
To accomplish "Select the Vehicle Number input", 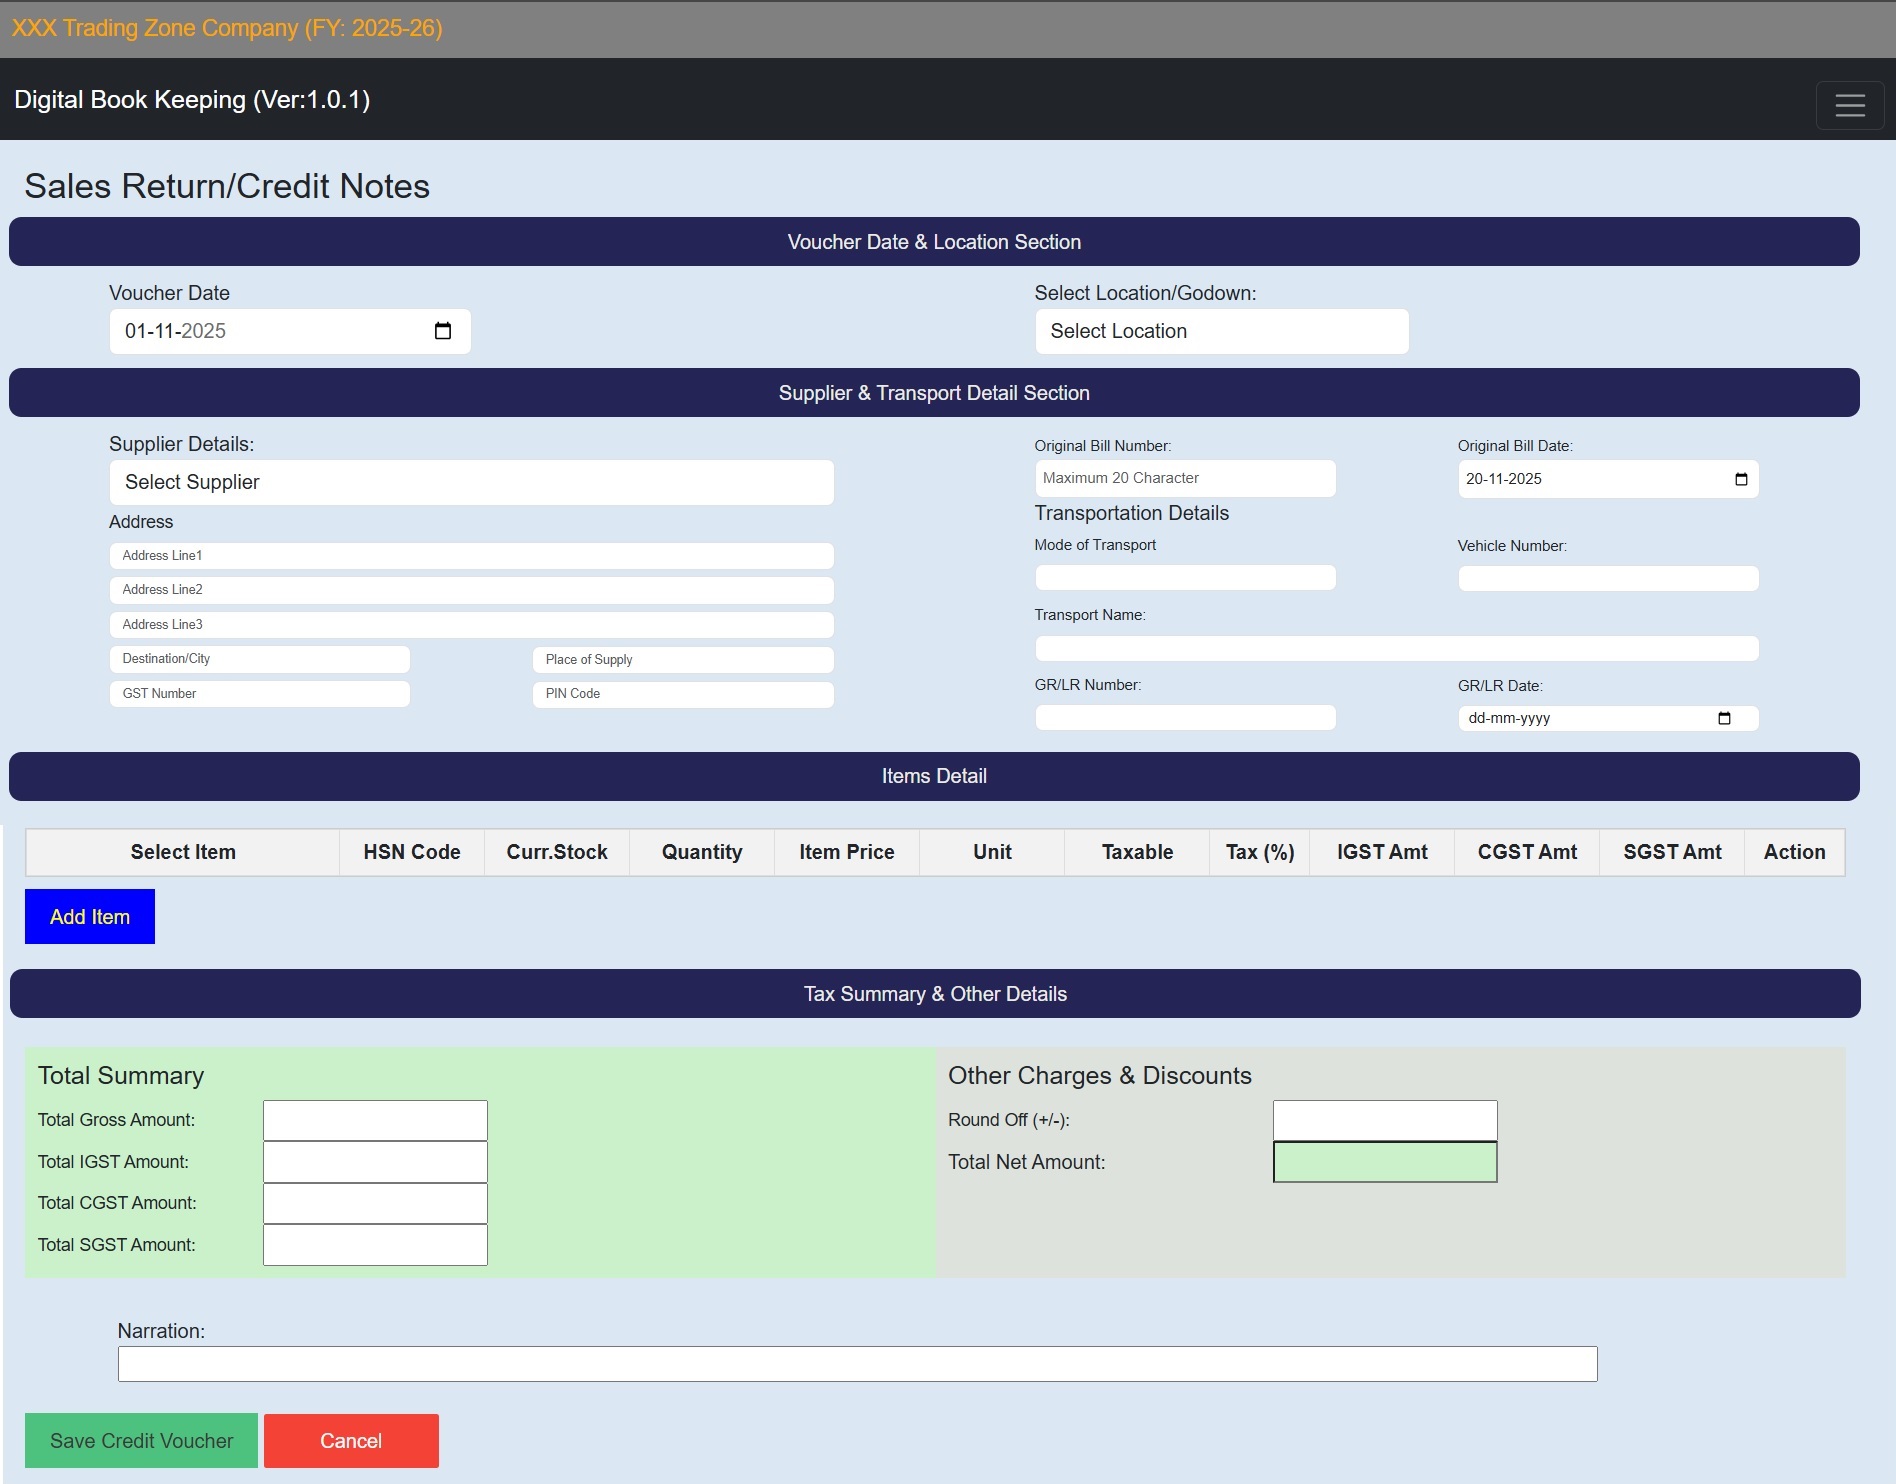I will point(1607,578).
